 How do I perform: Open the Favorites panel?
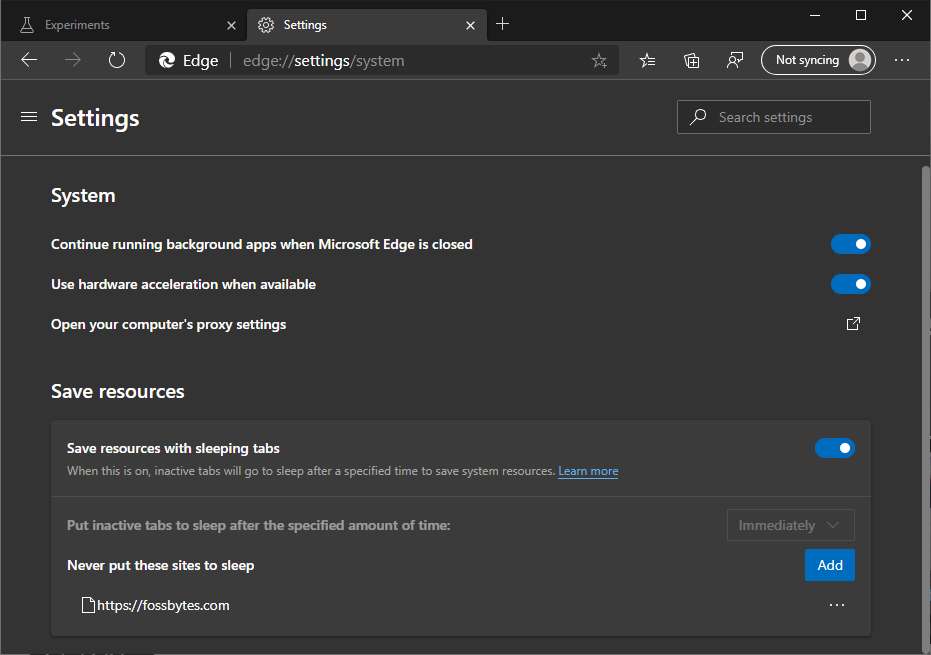(647, 60)
